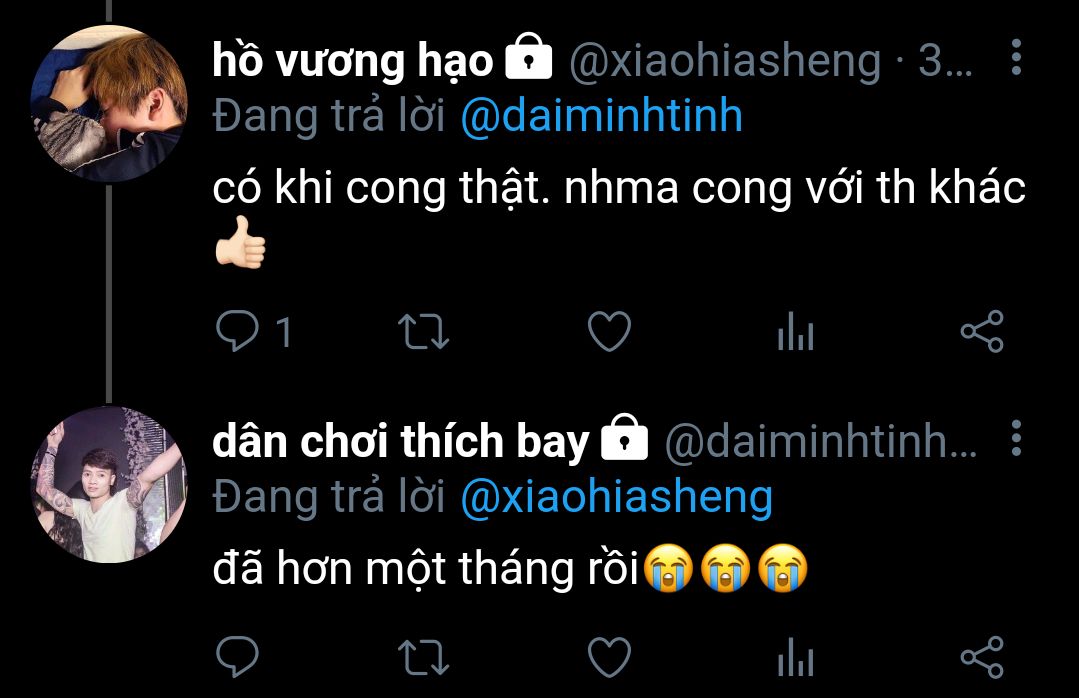Open hồ vương hạo's profile picture
This screenshot has width=1079, height=698.
(x=109, y=103)
